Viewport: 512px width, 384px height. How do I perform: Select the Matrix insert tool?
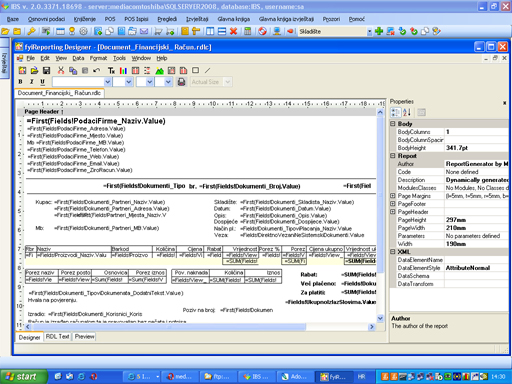click(x=171, y=70)
